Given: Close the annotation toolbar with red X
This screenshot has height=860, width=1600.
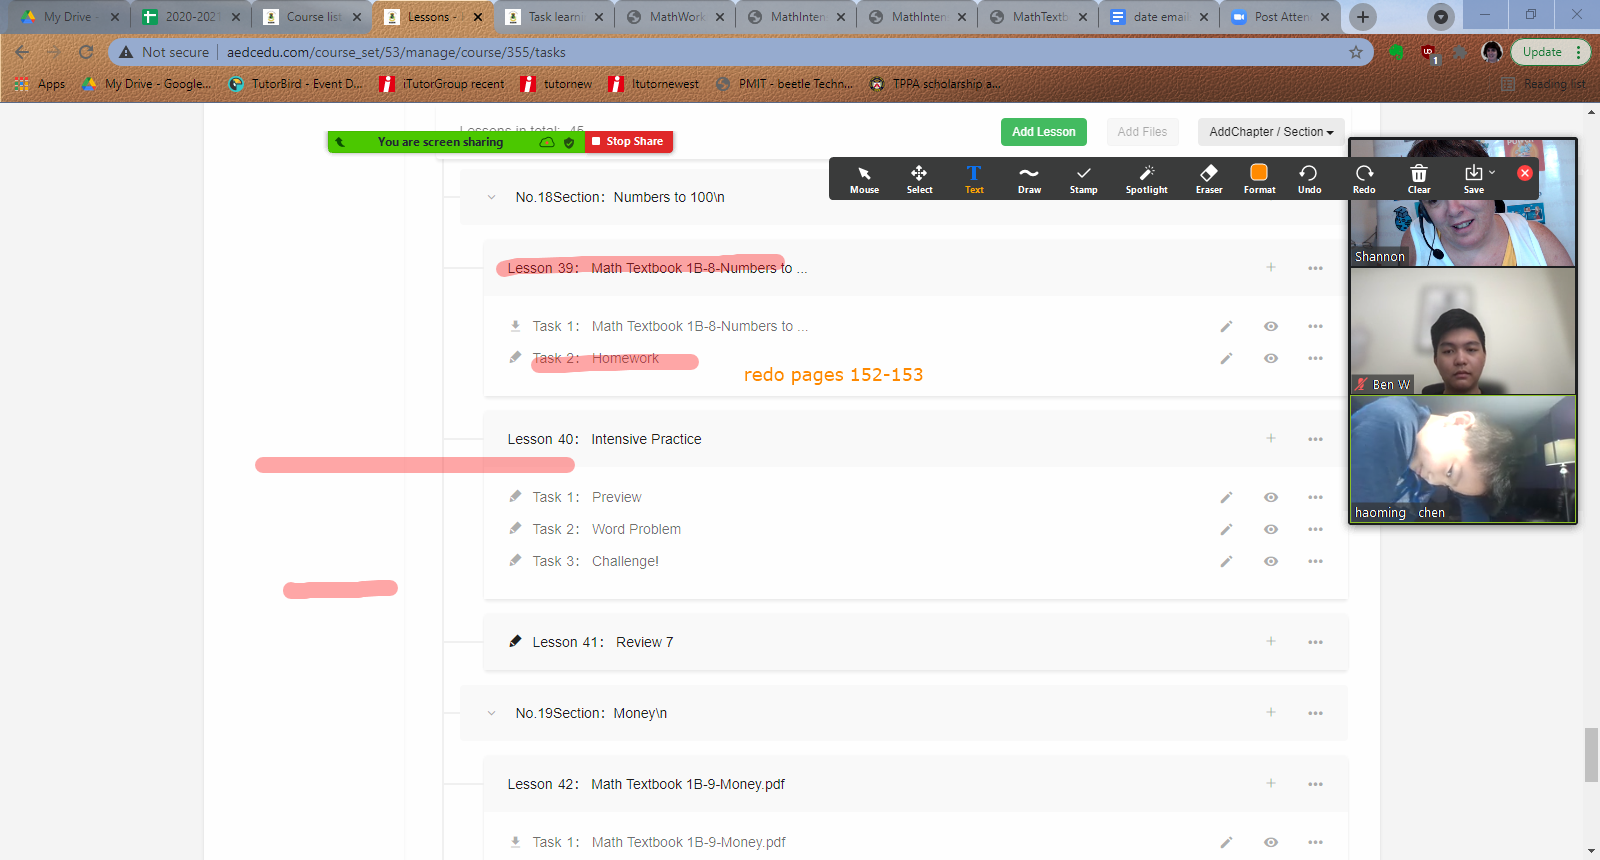Looking at the screenshot, I should tap(1525, 173).
